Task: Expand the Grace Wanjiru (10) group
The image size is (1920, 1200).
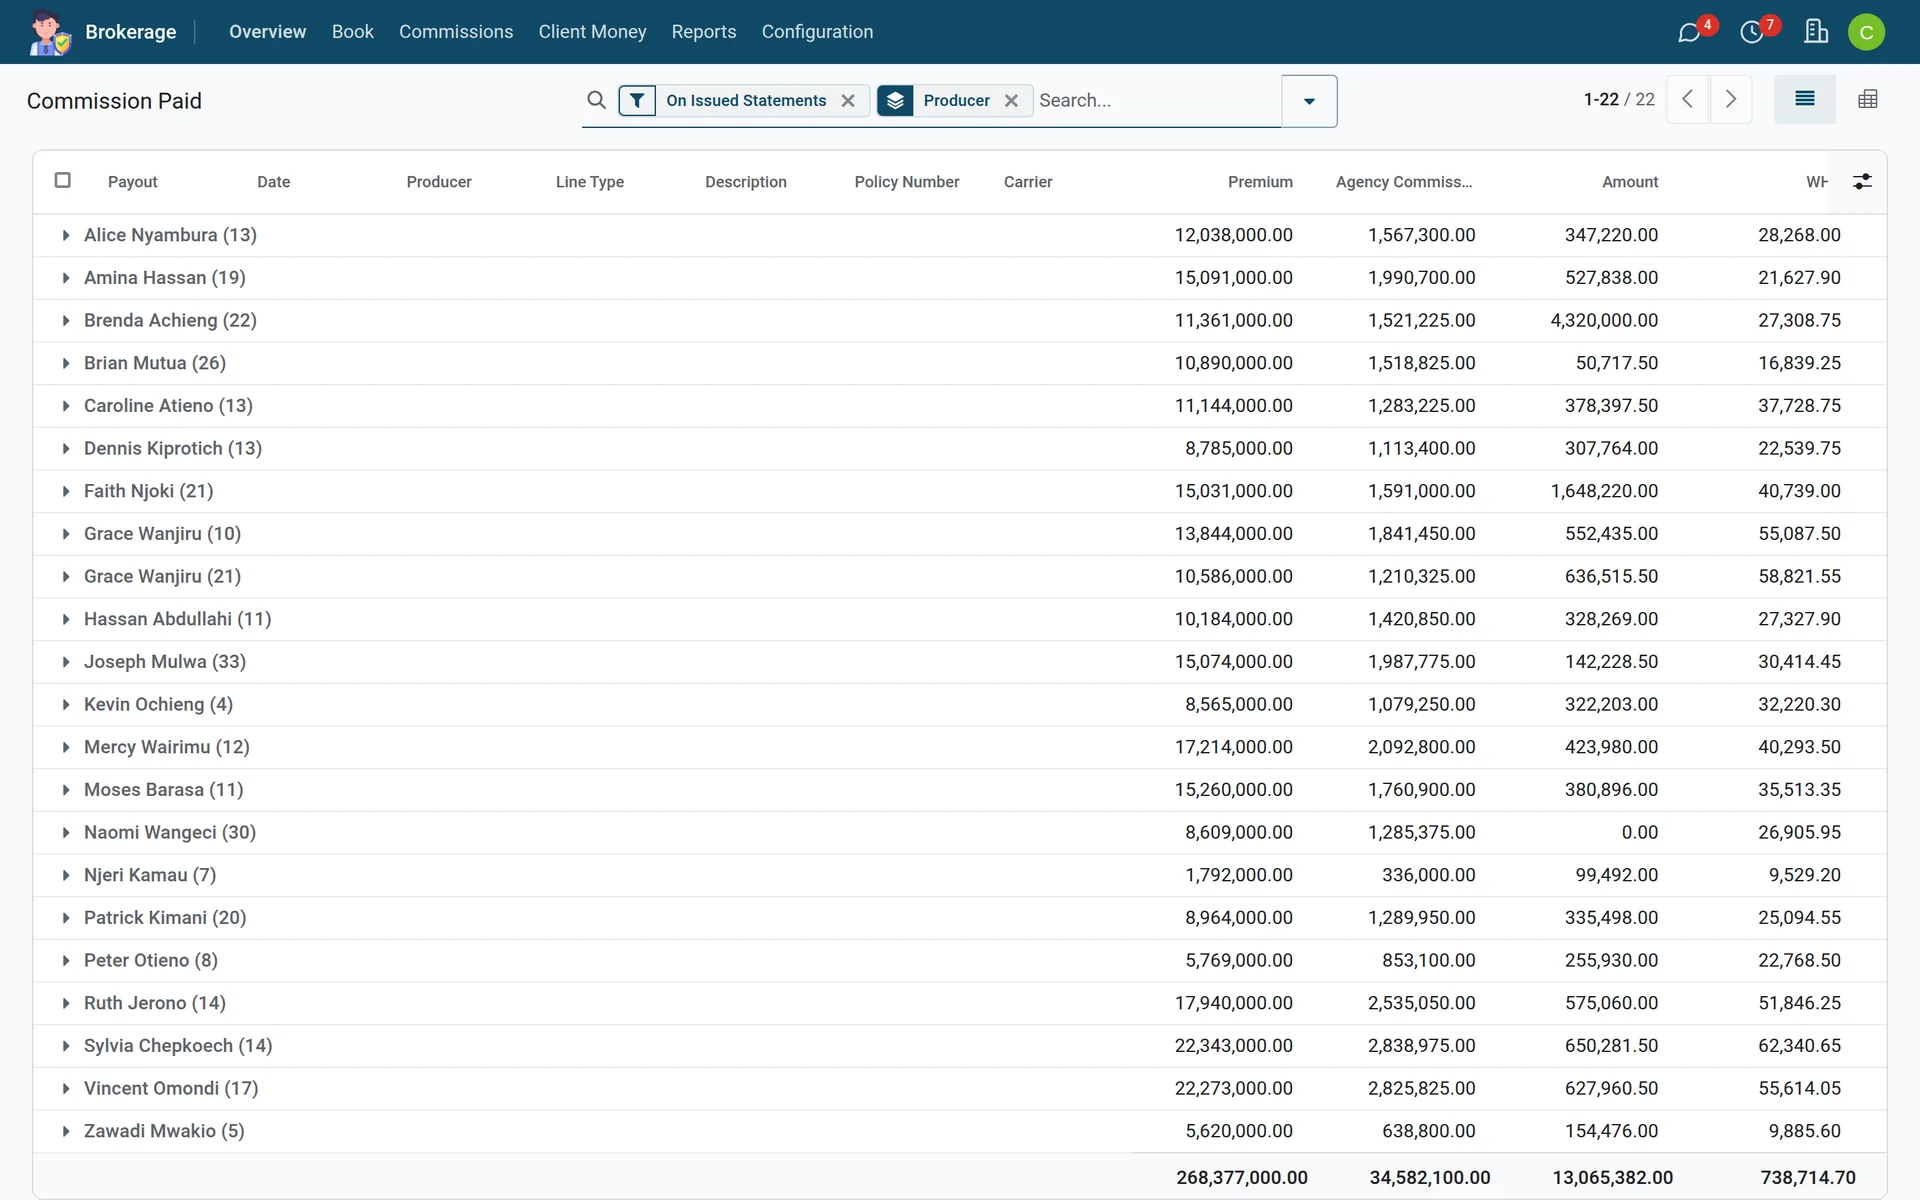Action: [x=66, y=534]
